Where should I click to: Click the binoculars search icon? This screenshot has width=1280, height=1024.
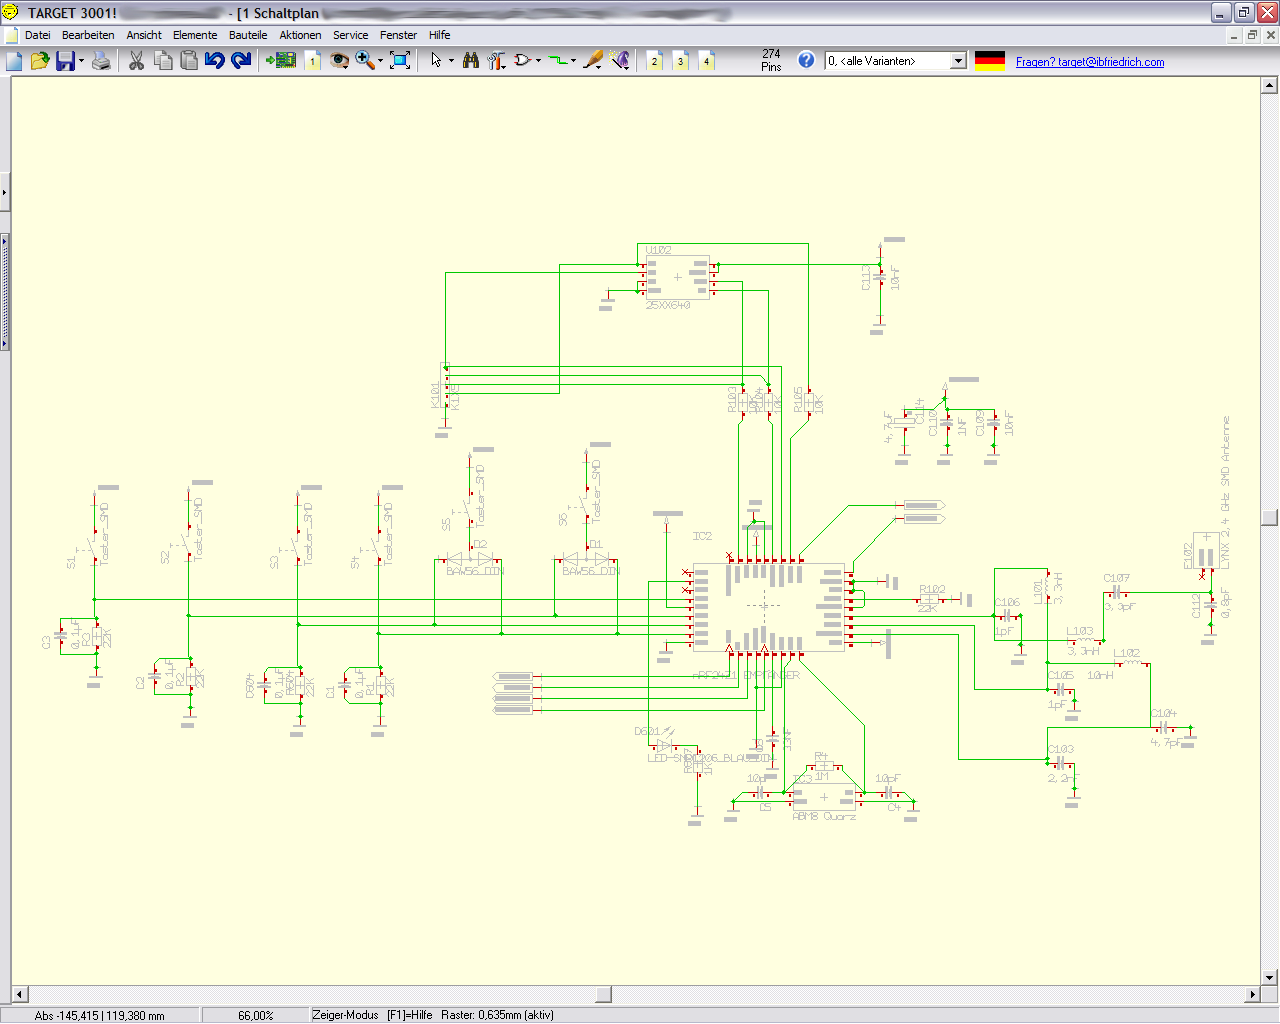(x=470, y=61)
